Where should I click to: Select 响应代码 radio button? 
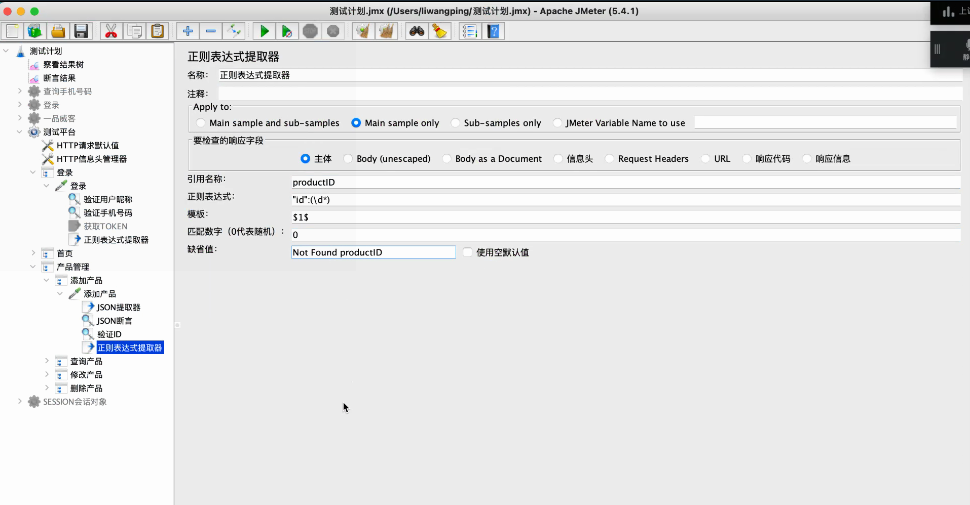[x=747, y=158]
